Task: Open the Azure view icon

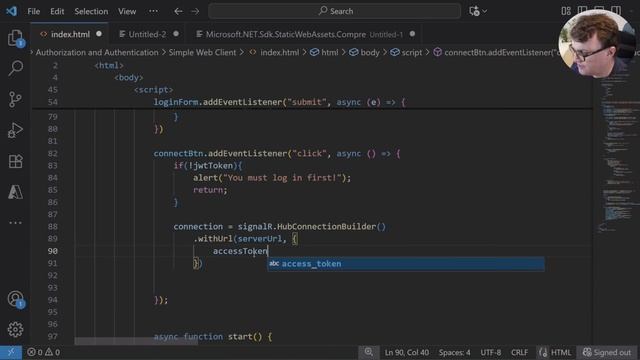Action: click(16, 192)
